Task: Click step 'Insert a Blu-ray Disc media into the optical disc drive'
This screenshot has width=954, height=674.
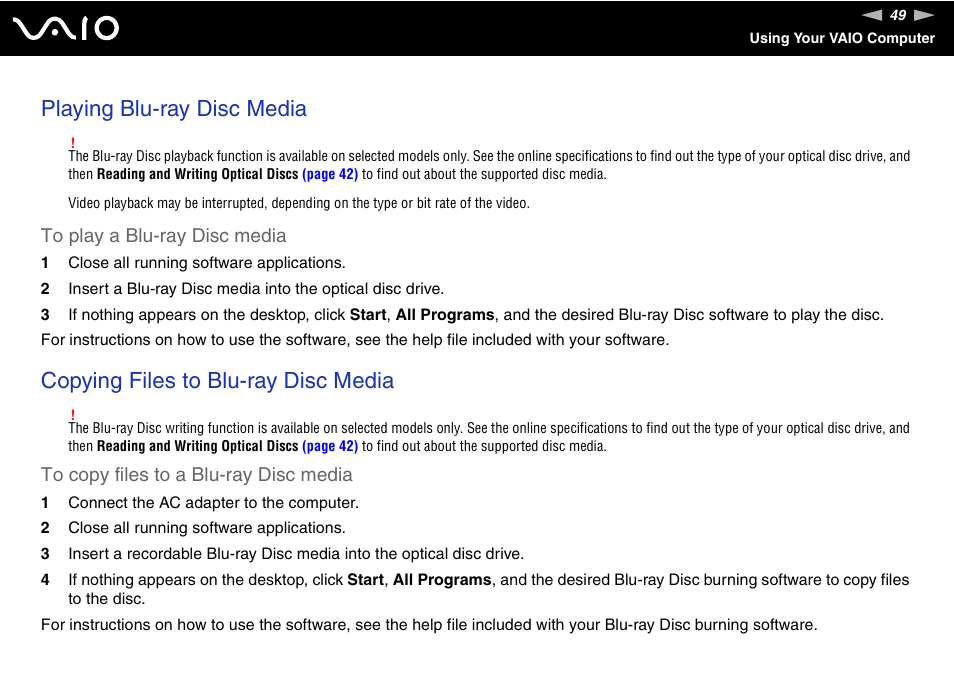Action: (x=256, y=289)
